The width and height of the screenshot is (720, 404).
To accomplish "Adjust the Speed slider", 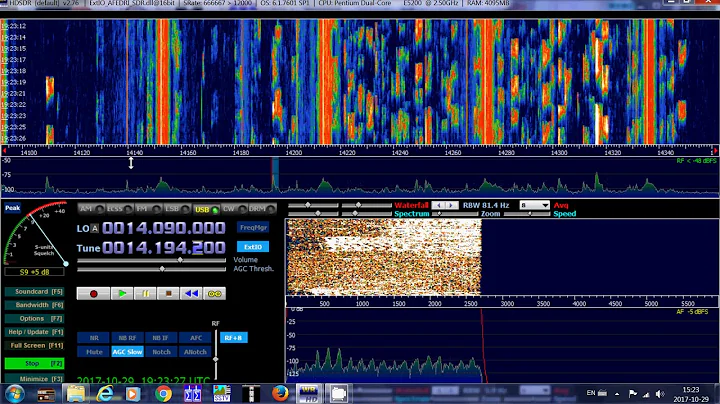I will click(x=527, y=214).
